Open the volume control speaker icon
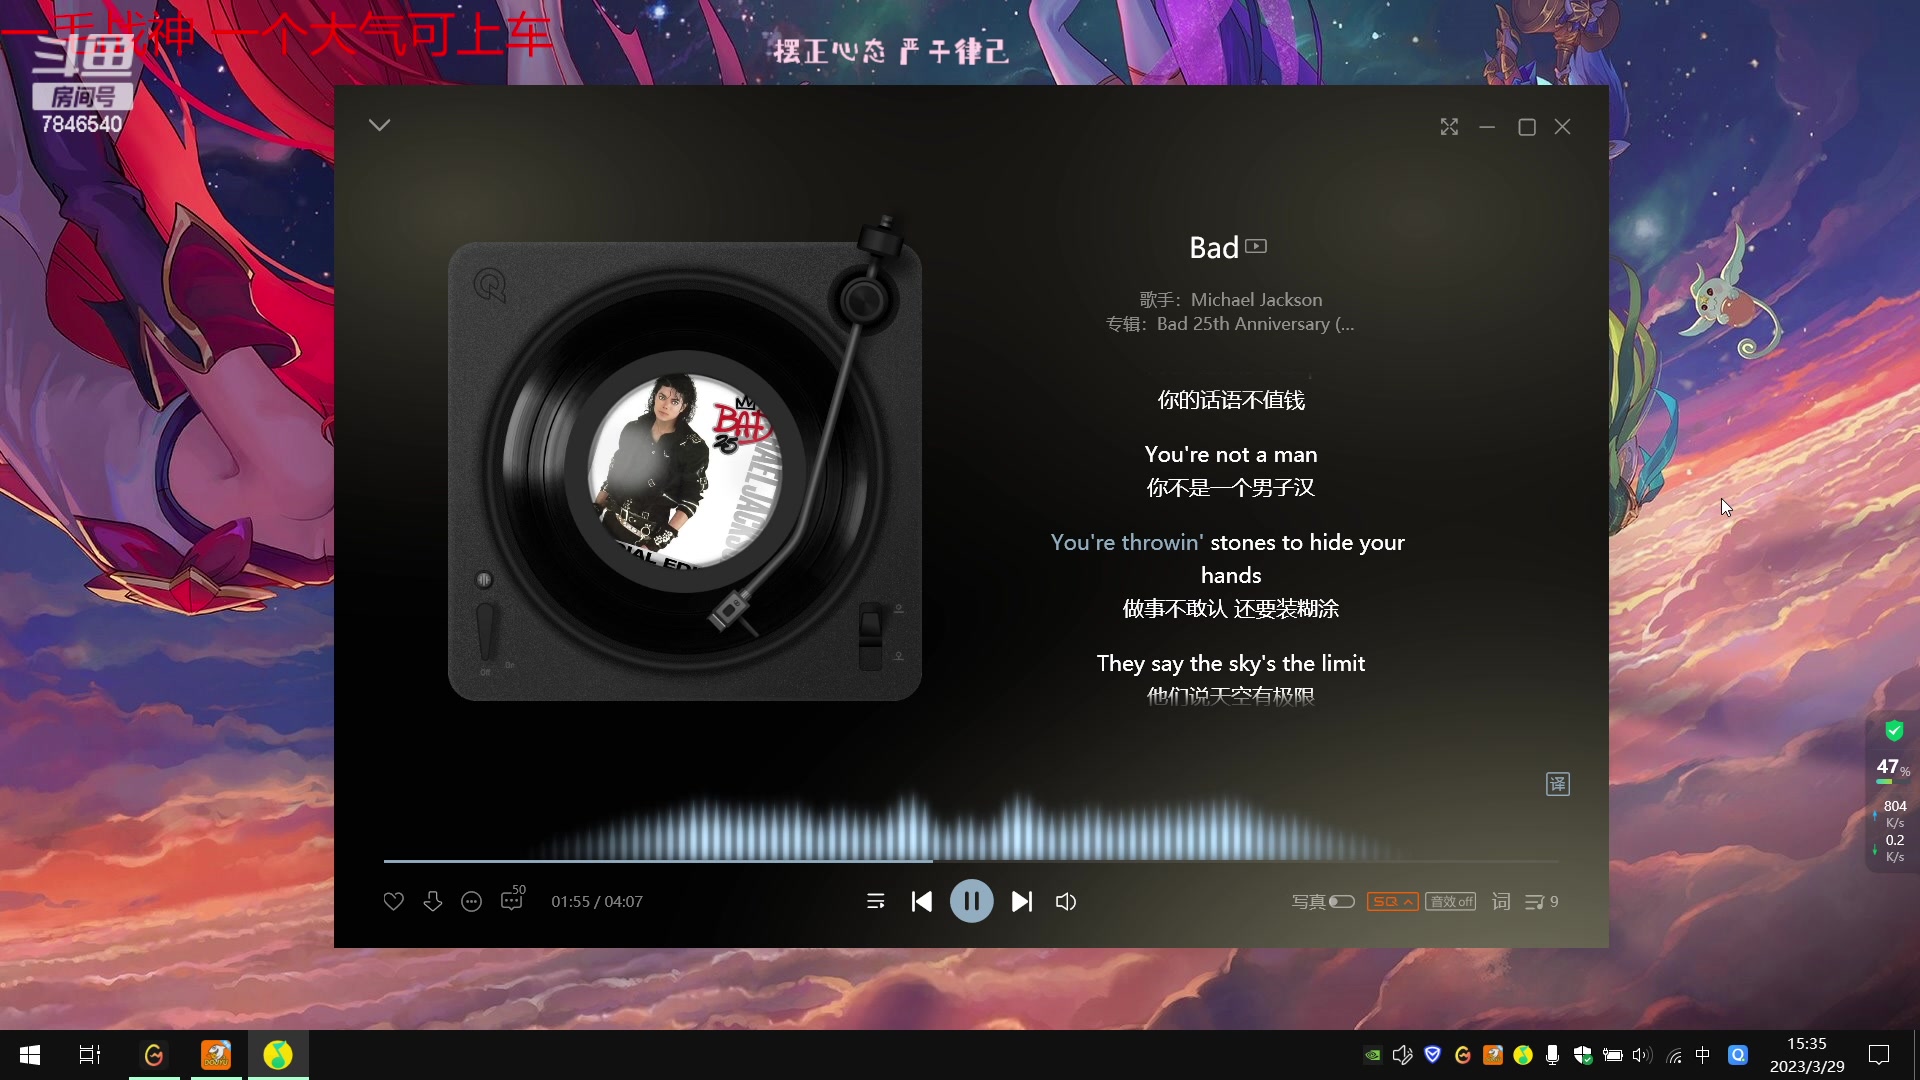The image size is (1920, 1080). click(x=1066, y=902)
